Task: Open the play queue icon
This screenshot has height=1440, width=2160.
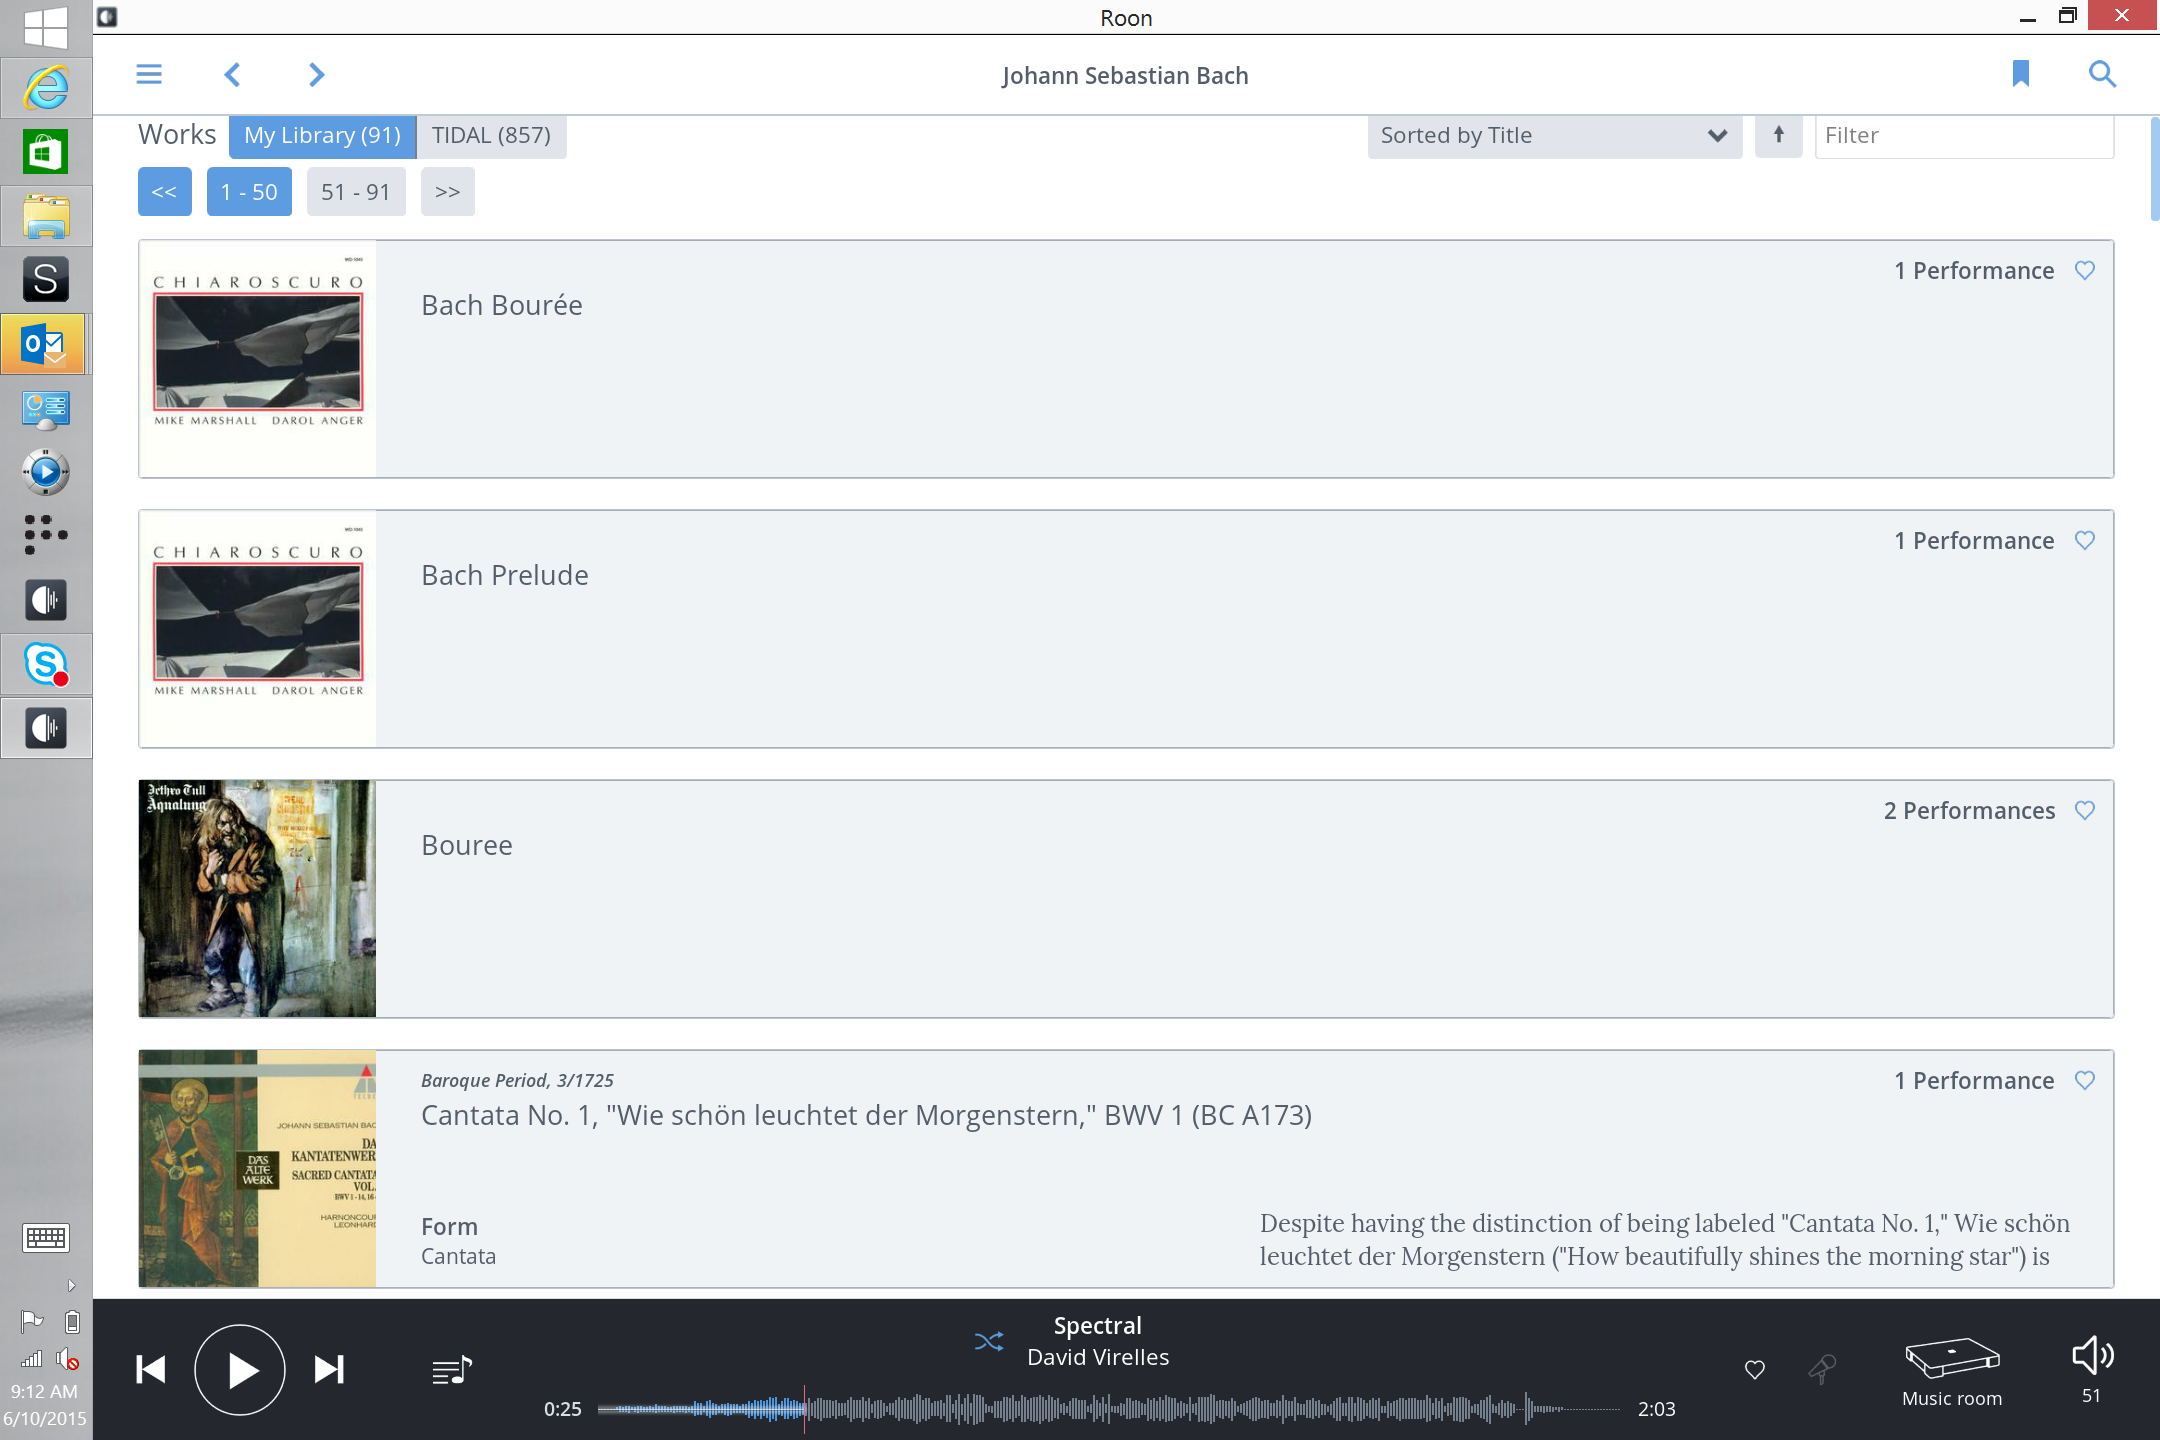Action: click(451, 1370)
